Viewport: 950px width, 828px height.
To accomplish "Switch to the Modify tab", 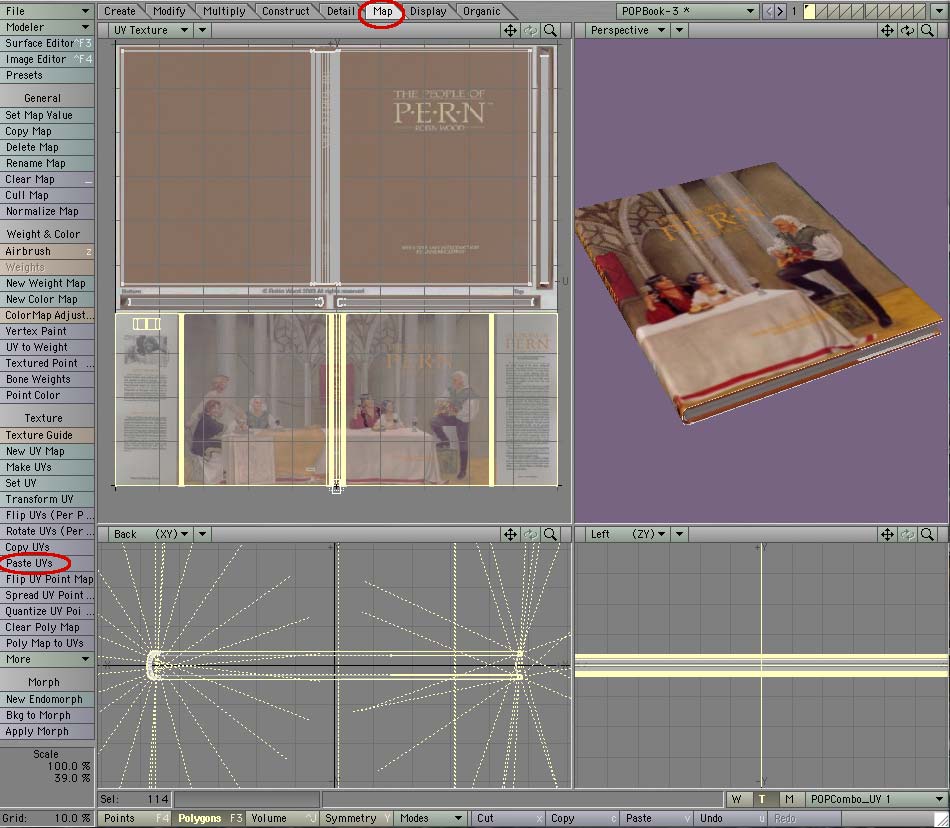I will pos(169,11).
